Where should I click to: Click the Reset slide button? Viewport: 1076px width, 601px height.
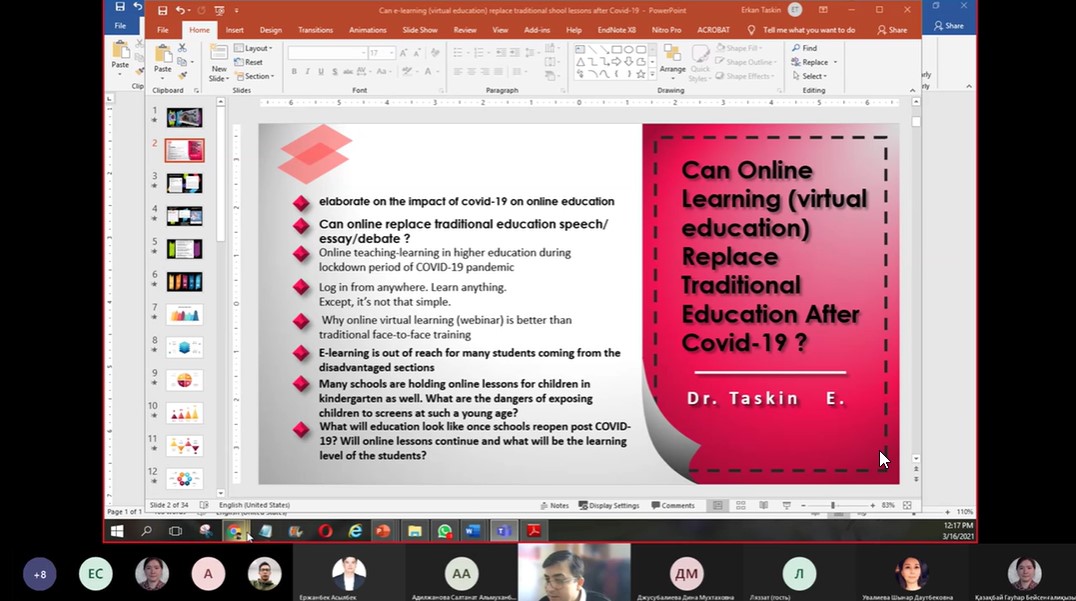point(248,62)
